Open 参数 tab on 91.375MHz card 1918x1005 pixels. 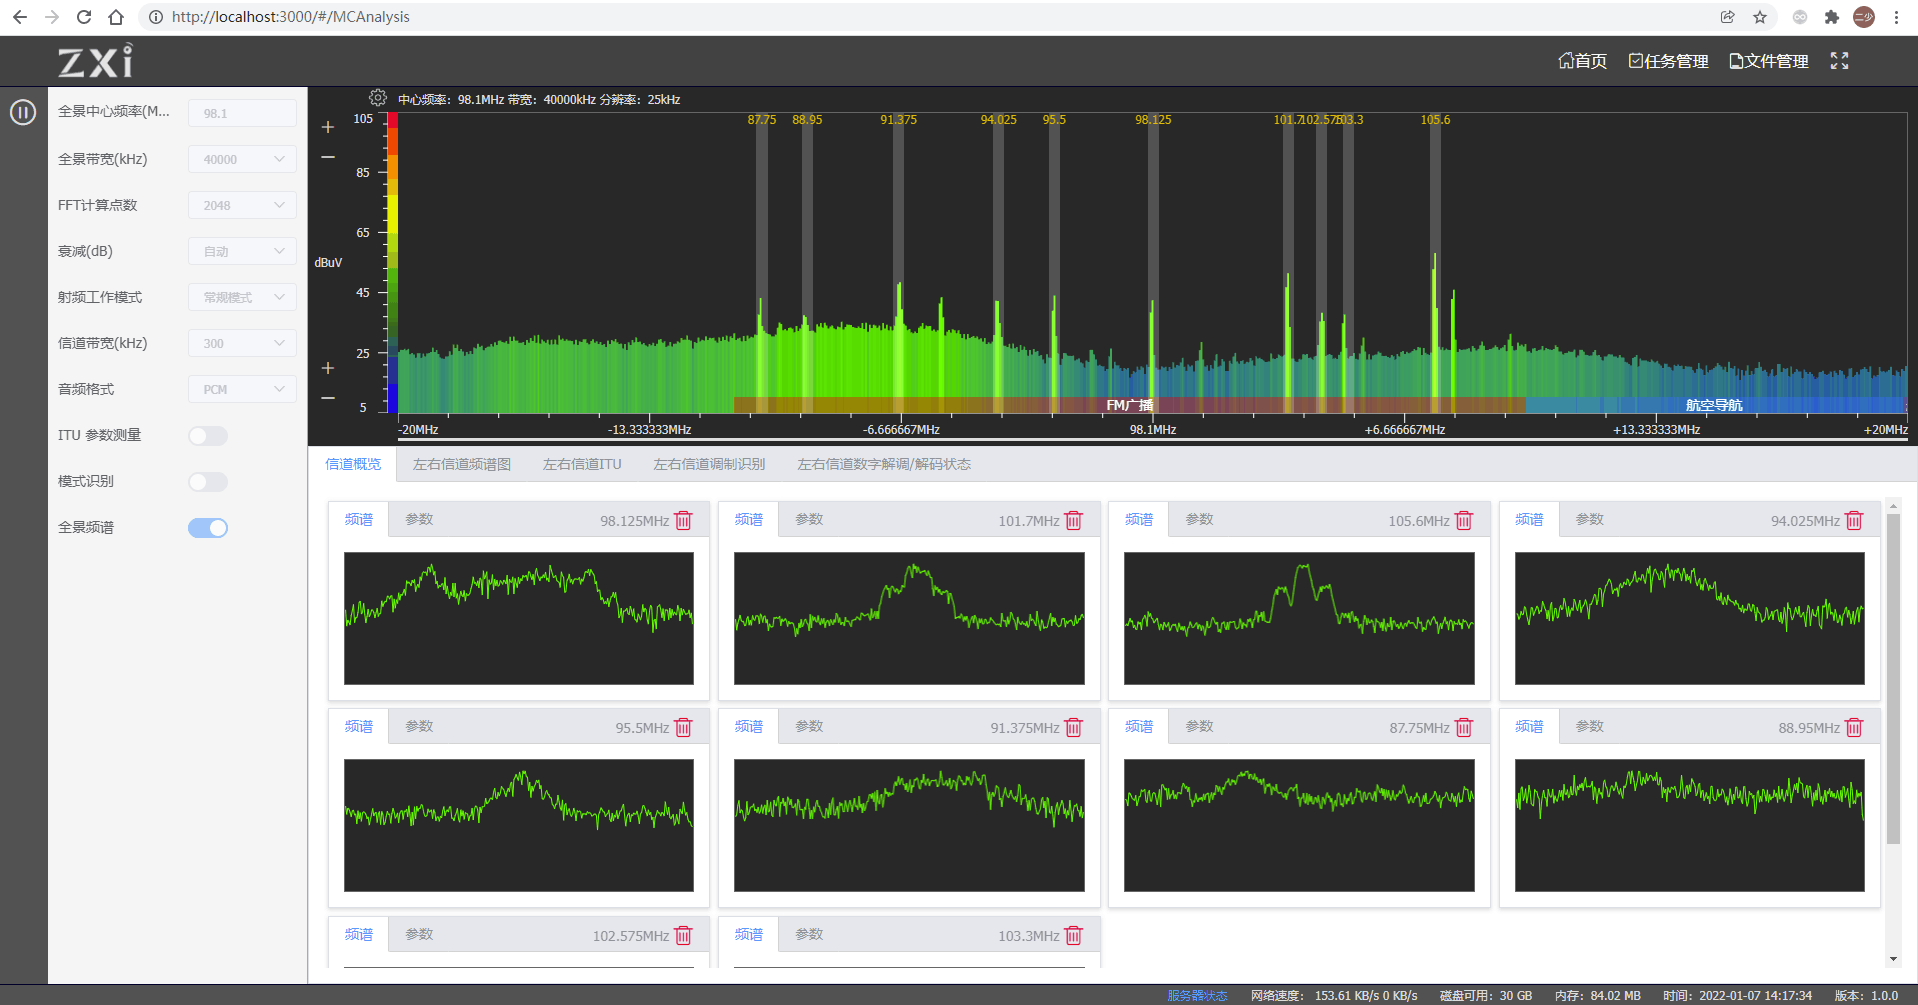[x=809, y=726]
